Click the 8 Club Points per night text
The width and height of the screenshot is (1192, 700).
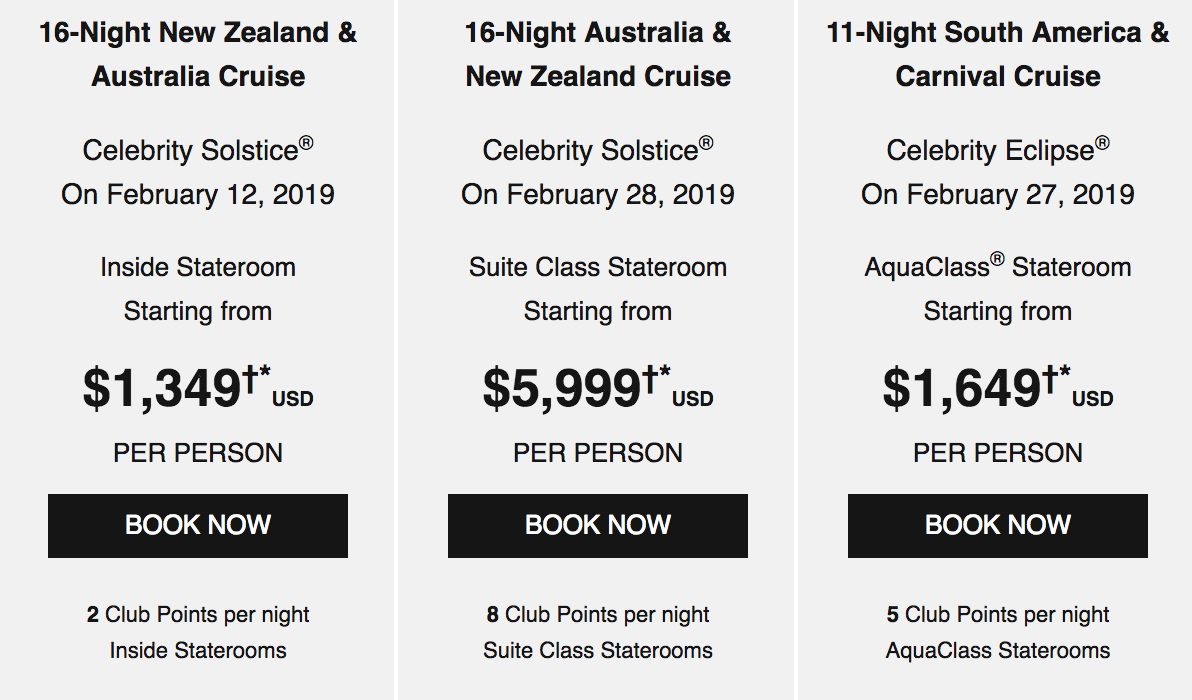(x=598, y=614)
